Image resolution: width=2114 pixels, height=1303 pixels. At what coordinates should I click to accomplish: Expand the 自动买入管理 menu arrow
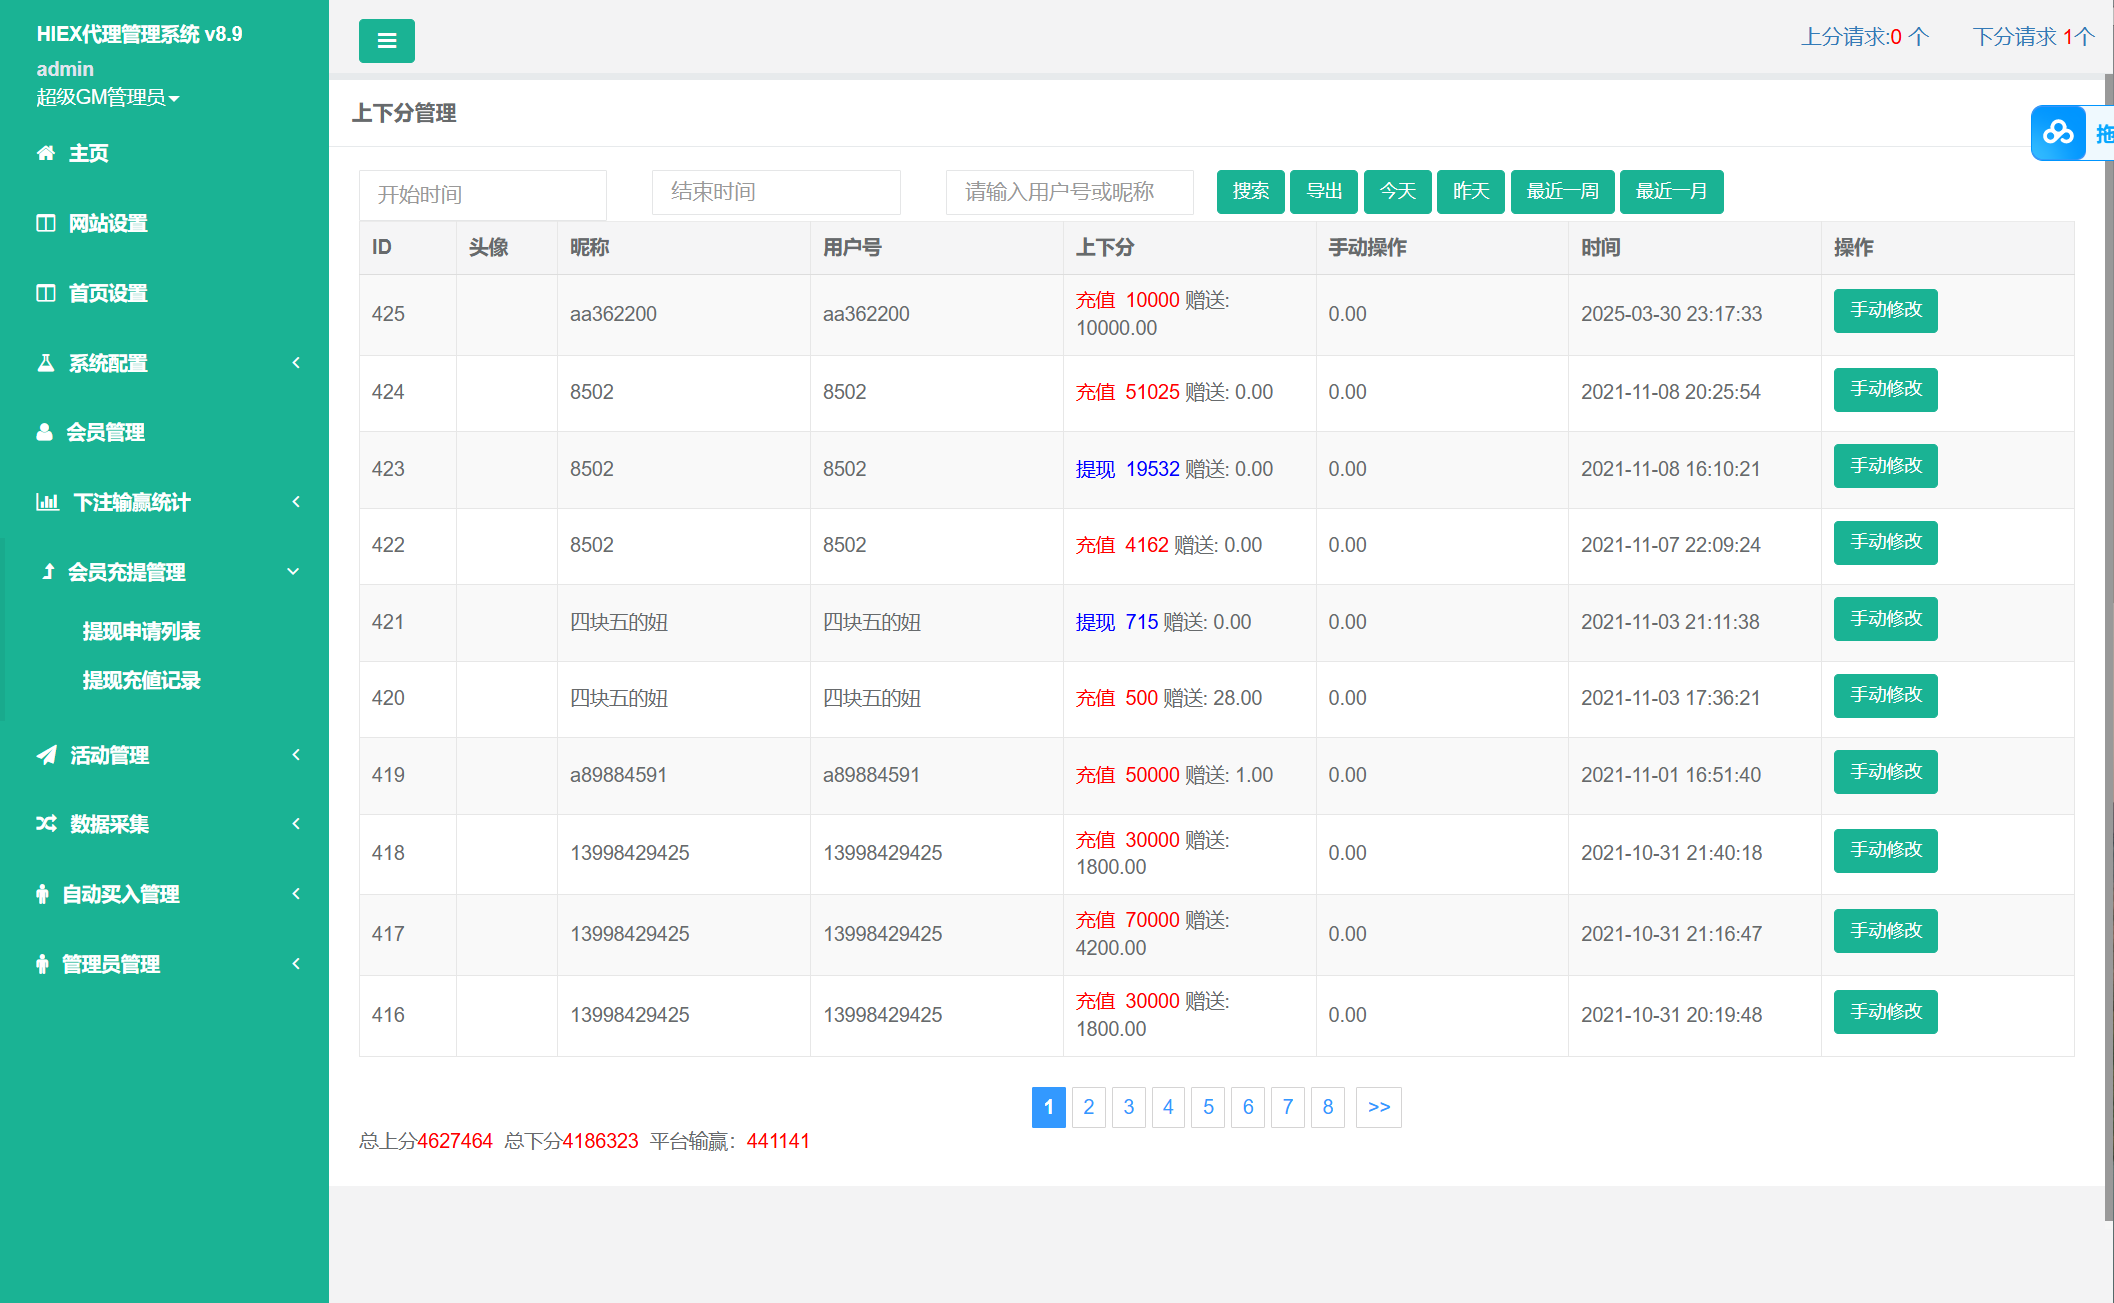pyautogui.click(x=296, y=894)
